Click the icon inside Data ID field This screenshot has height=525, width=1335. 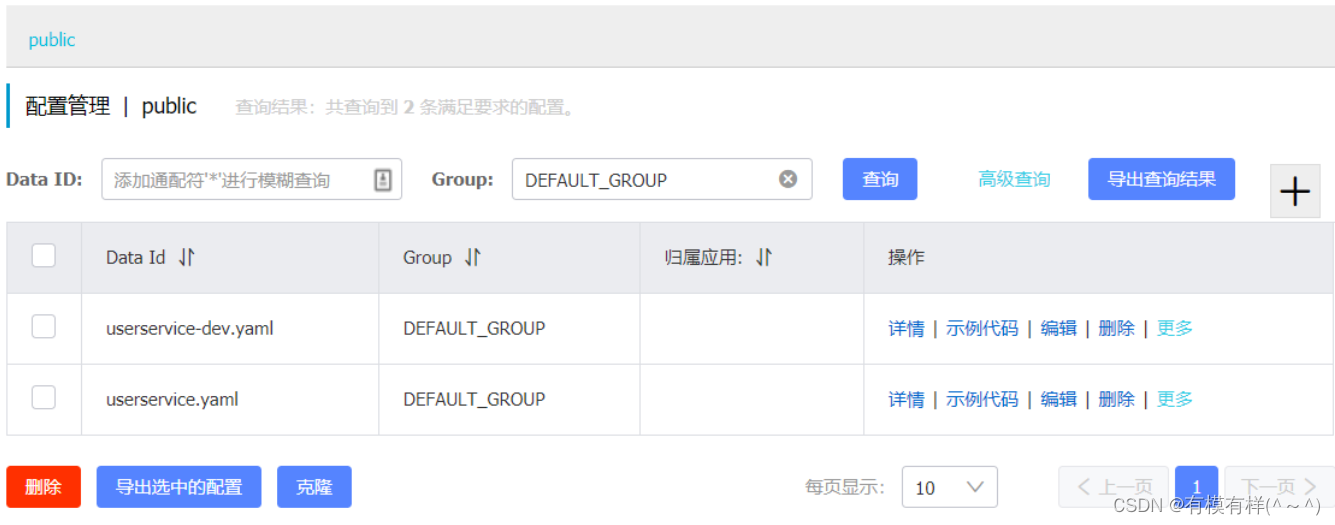pyautogui.click(x=383, y=180)
